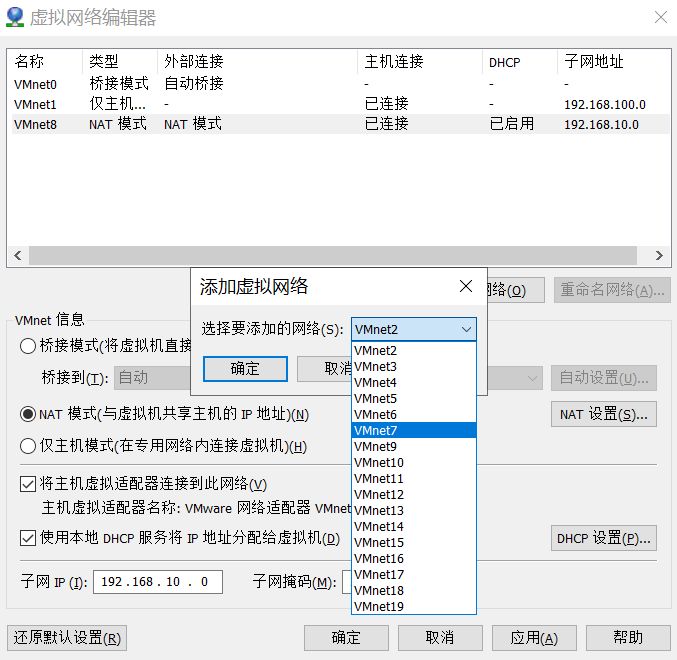Choose VMnet11 in the dropdown list
This screenshot has width=677, height=660.
[x=414, y=478]
